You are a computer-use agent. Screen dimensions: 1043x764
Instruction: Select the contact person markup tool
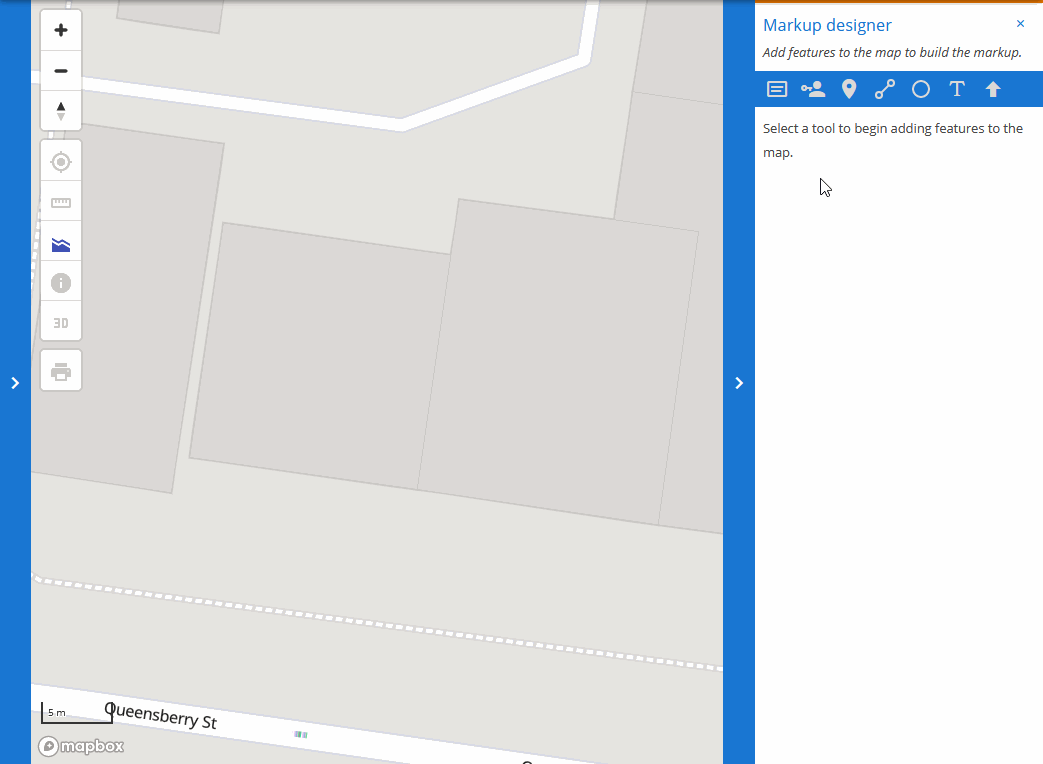pos(812,89)
